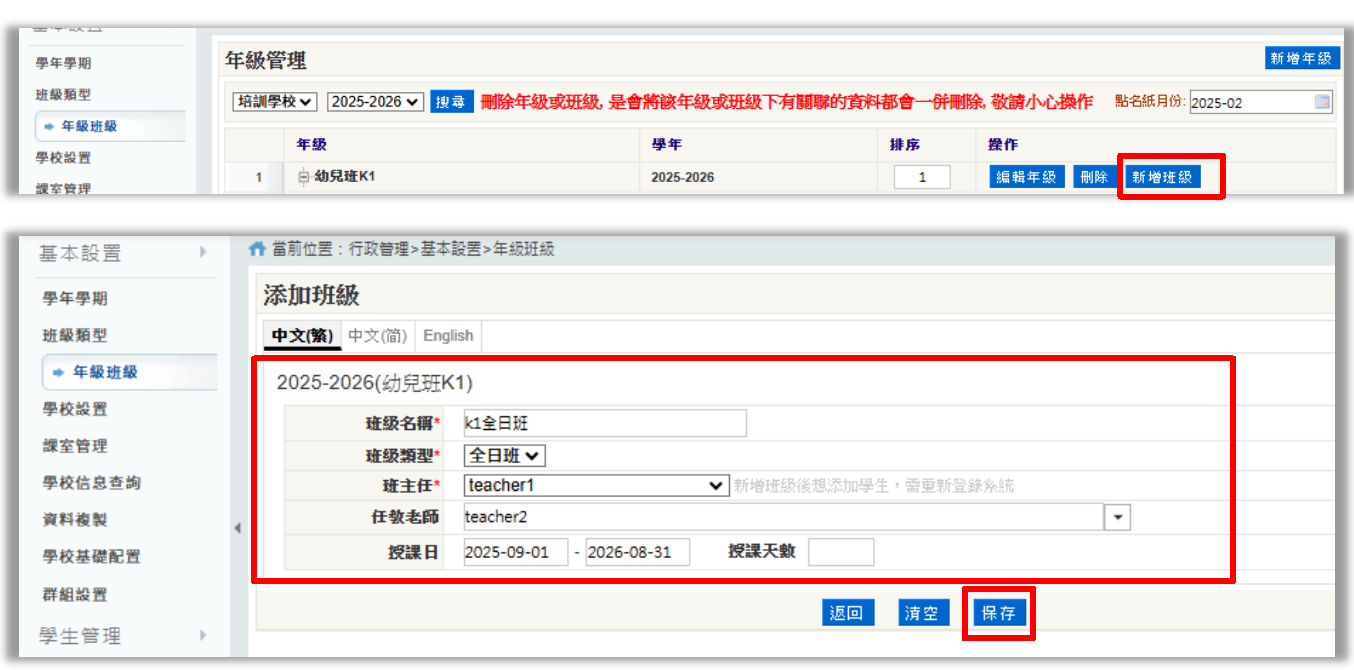
Task: Open the 2025-2026 school year dropdown
Action: 375,102
